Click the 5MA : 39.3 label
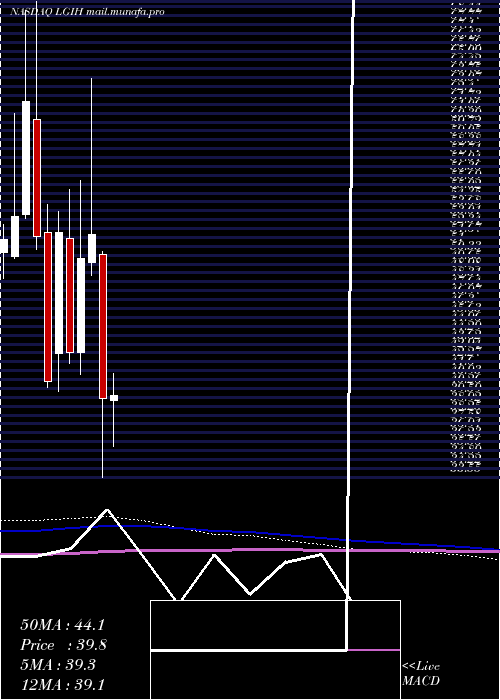500x700 pixels. click(58, 665)
